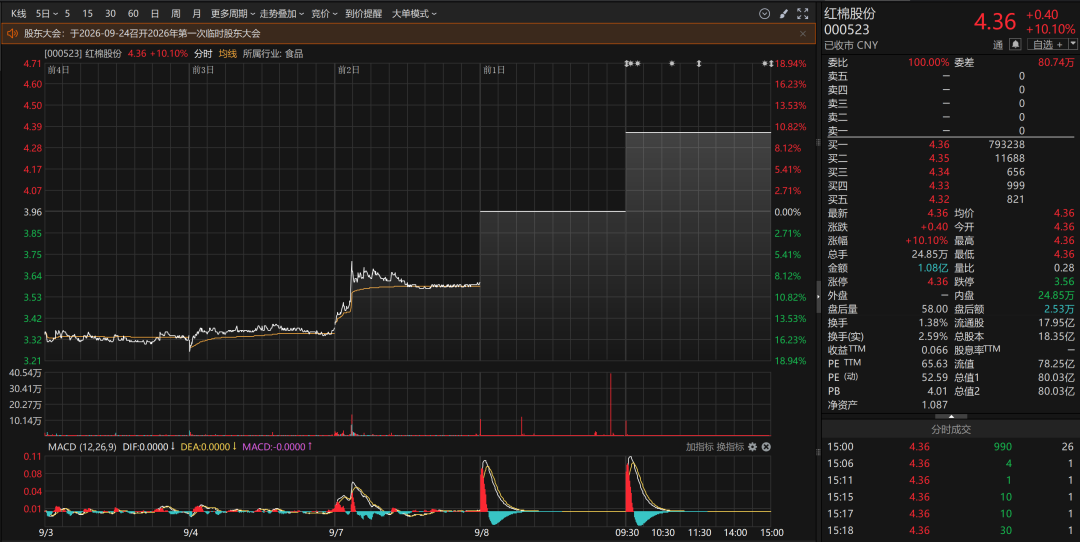Open the 5日 period dropdown
The image size is (1080, 542).
pos(47,14)
